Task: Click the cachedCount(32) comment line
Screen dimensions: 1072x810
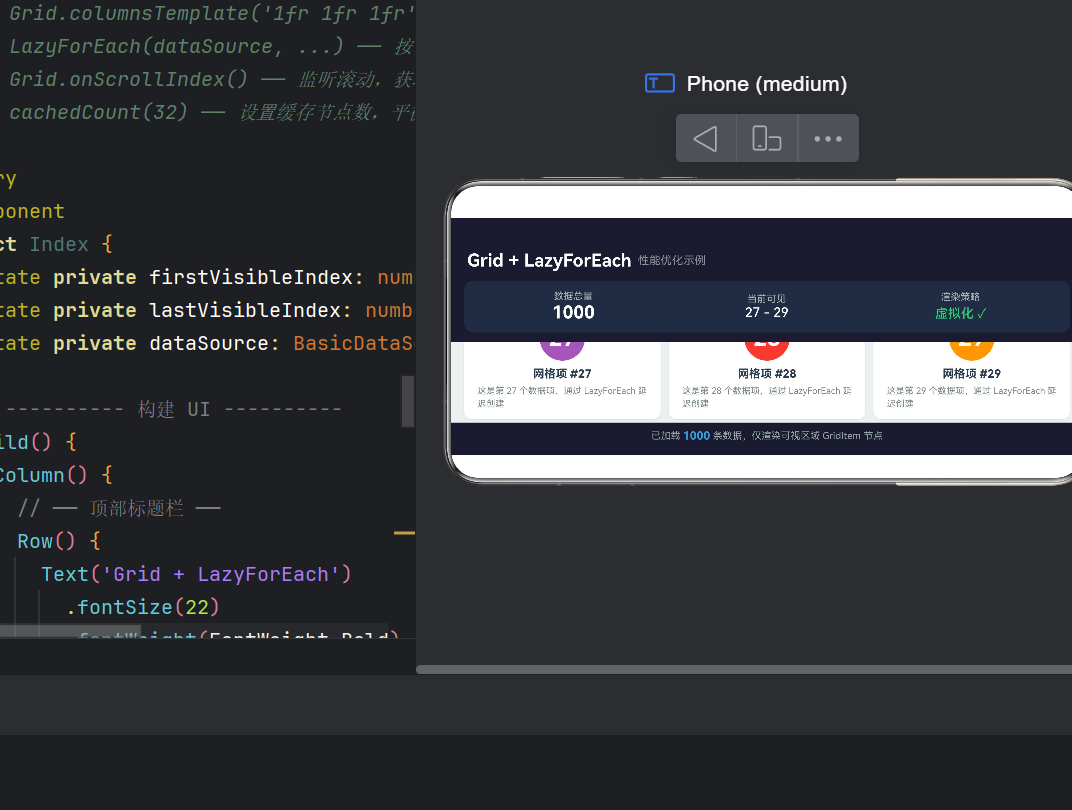Action: tap(212, 112)
